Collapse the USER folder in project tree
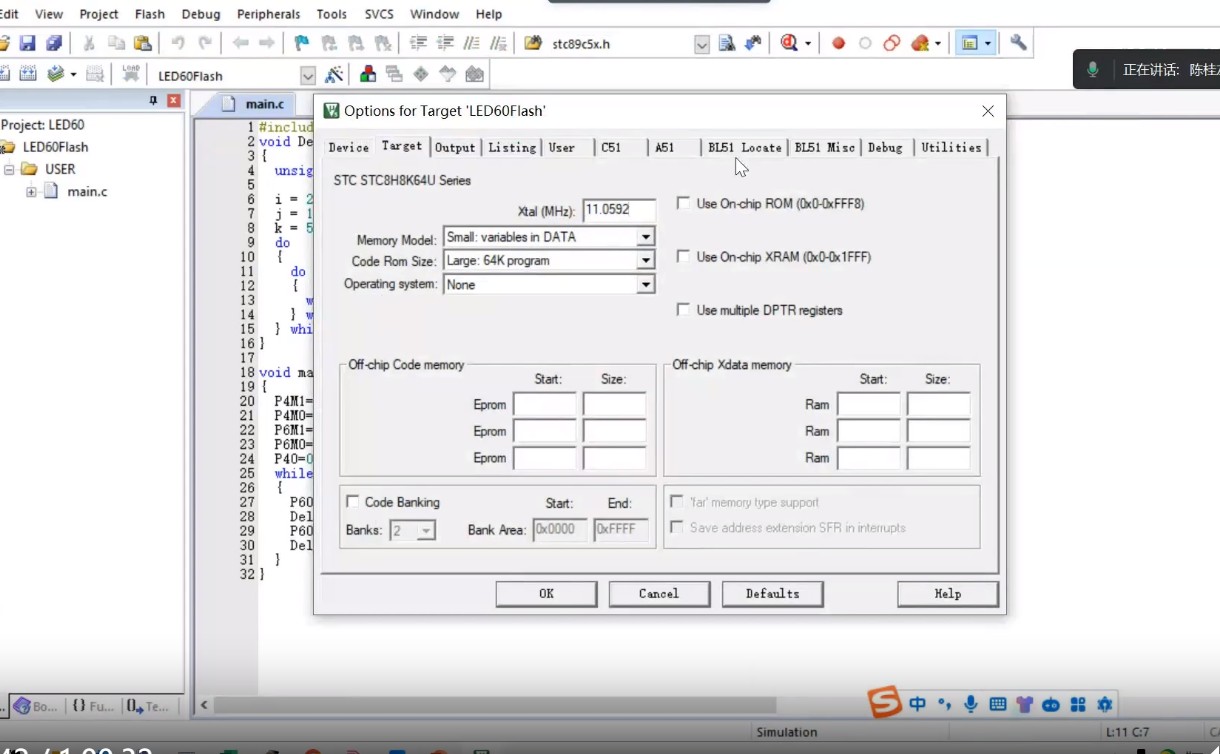1220x754 pixels. pos(9,169)
